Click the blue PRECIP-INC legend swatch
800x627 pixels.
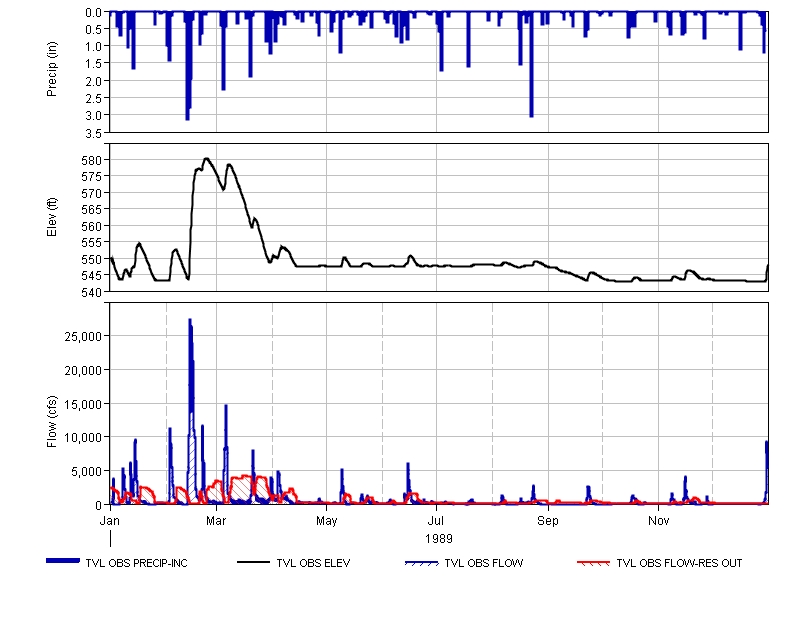point(63,561)
